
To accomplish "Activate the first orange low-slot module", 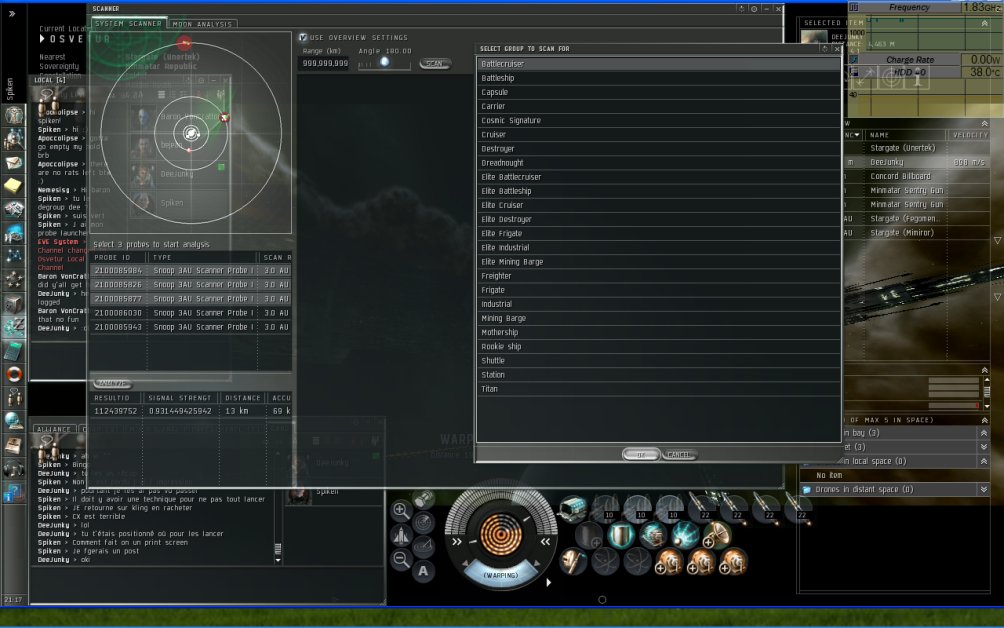I will (x=668, y=562).
